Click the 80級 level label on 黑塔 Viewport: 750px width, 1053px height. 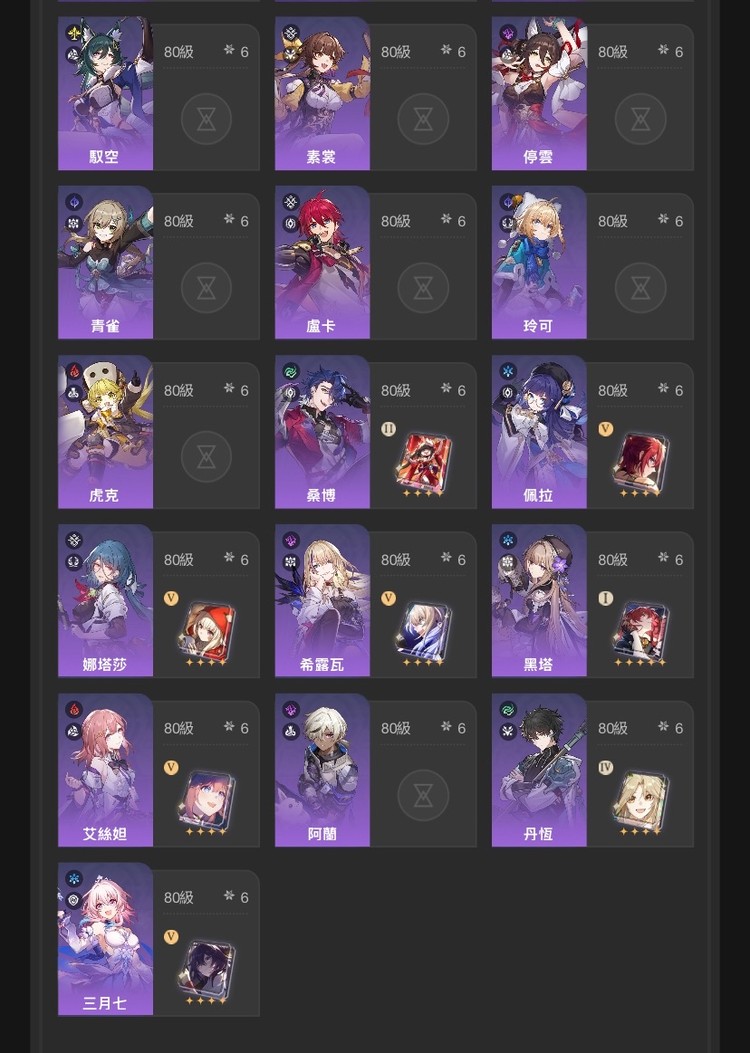pos(613,559)
